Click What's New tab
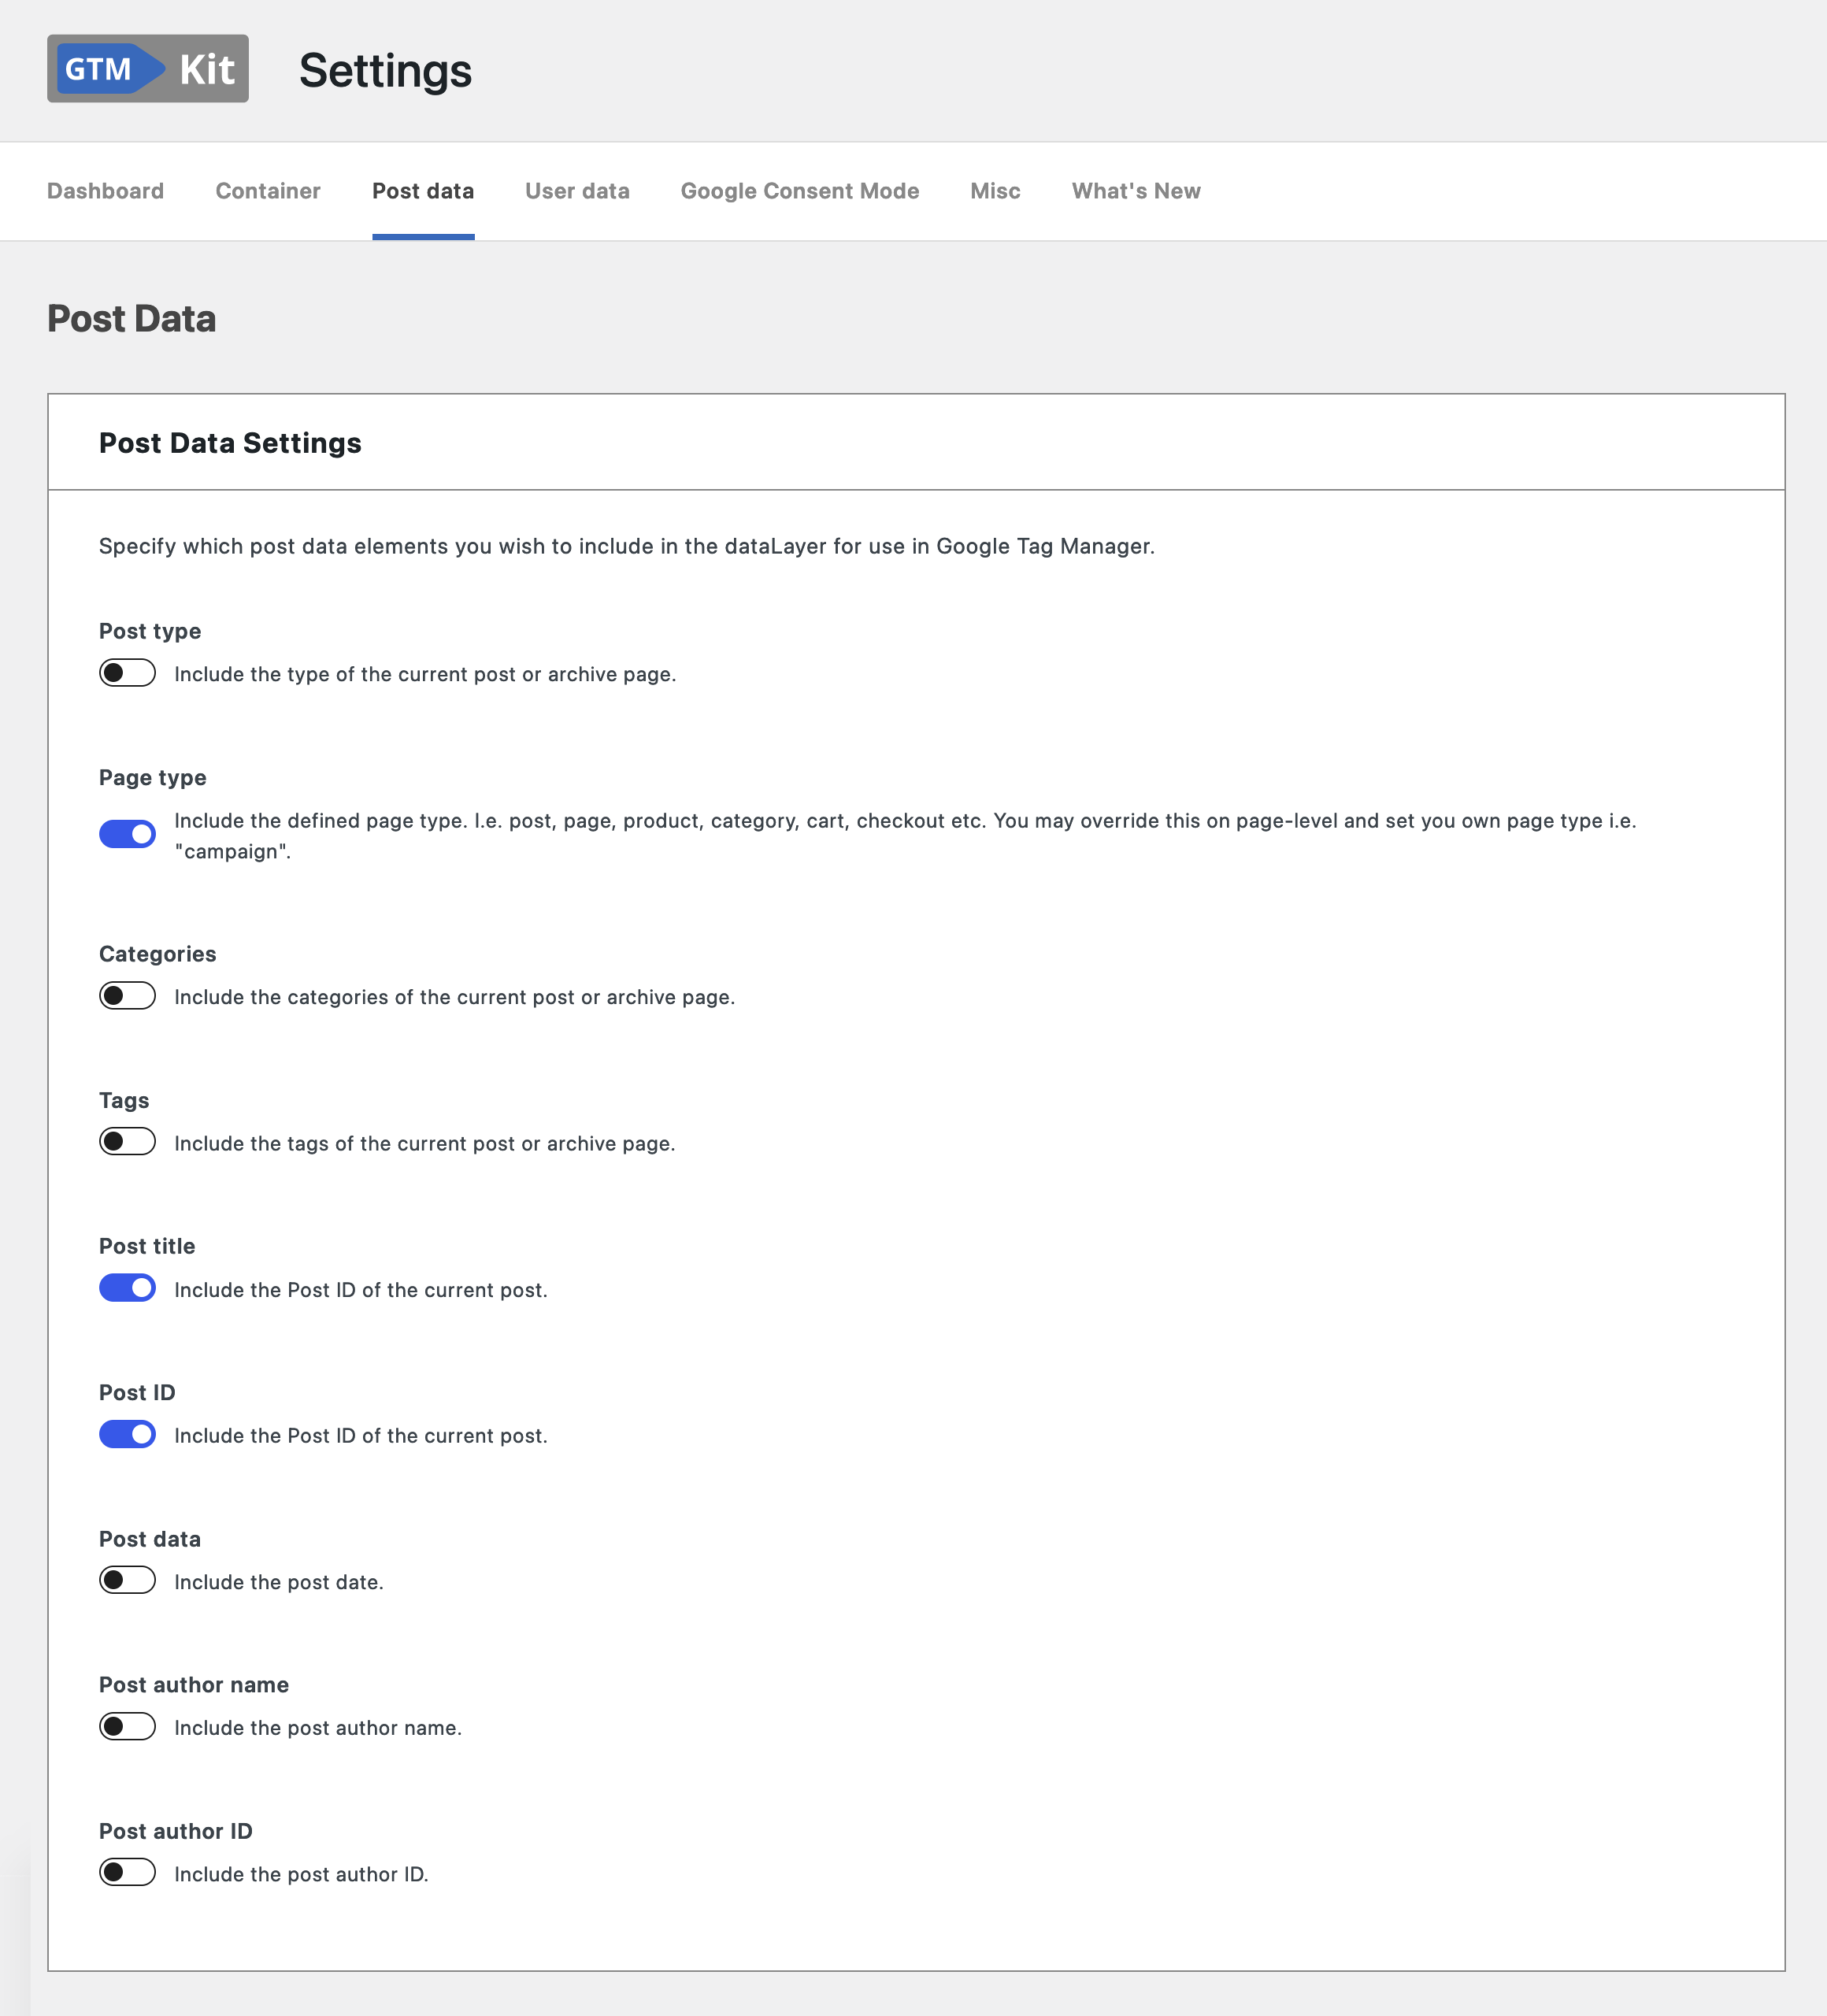The height and width of the screenshot is (2016, 1827). click(1133, 191)
